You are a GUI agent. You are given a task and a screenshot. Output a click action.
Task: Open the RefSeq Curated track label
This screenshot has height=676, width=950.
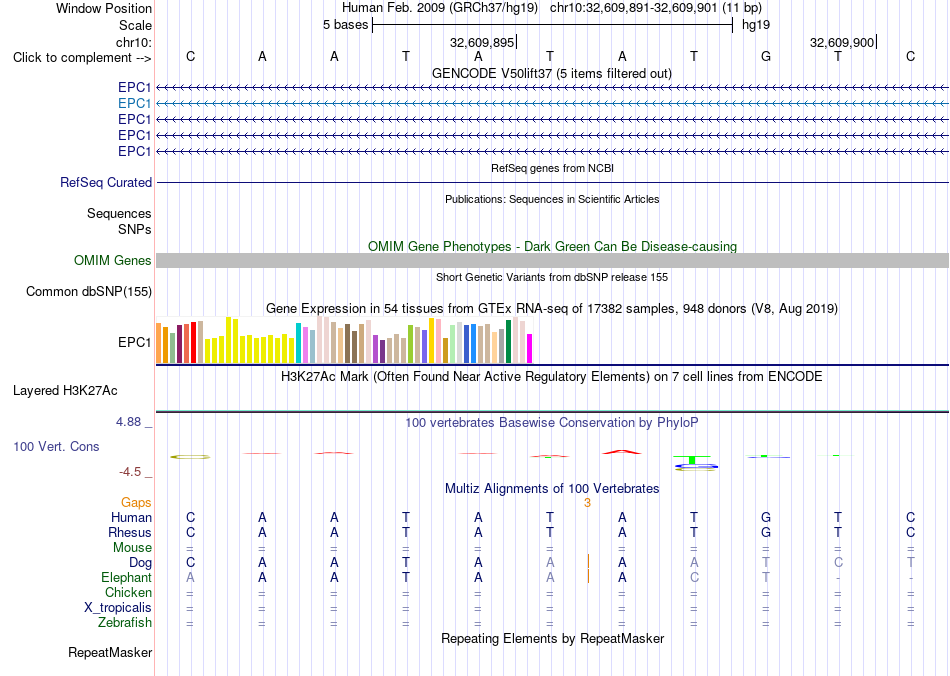[106, 182]
